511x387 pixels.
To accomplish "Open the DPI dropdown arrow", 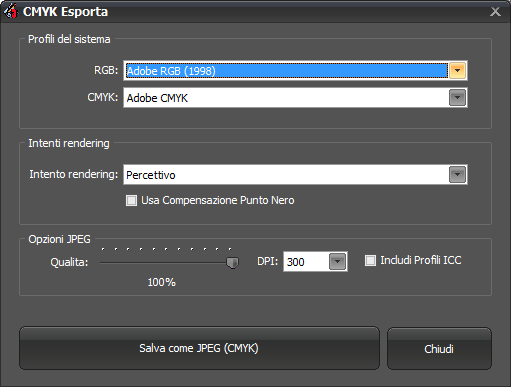I will point(337,261).
